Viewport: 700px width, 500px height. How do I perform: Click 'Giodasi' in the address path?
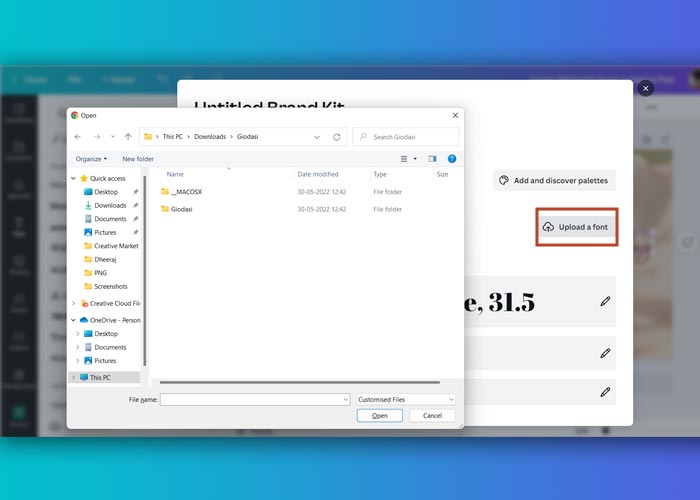[x=247, y=137]
